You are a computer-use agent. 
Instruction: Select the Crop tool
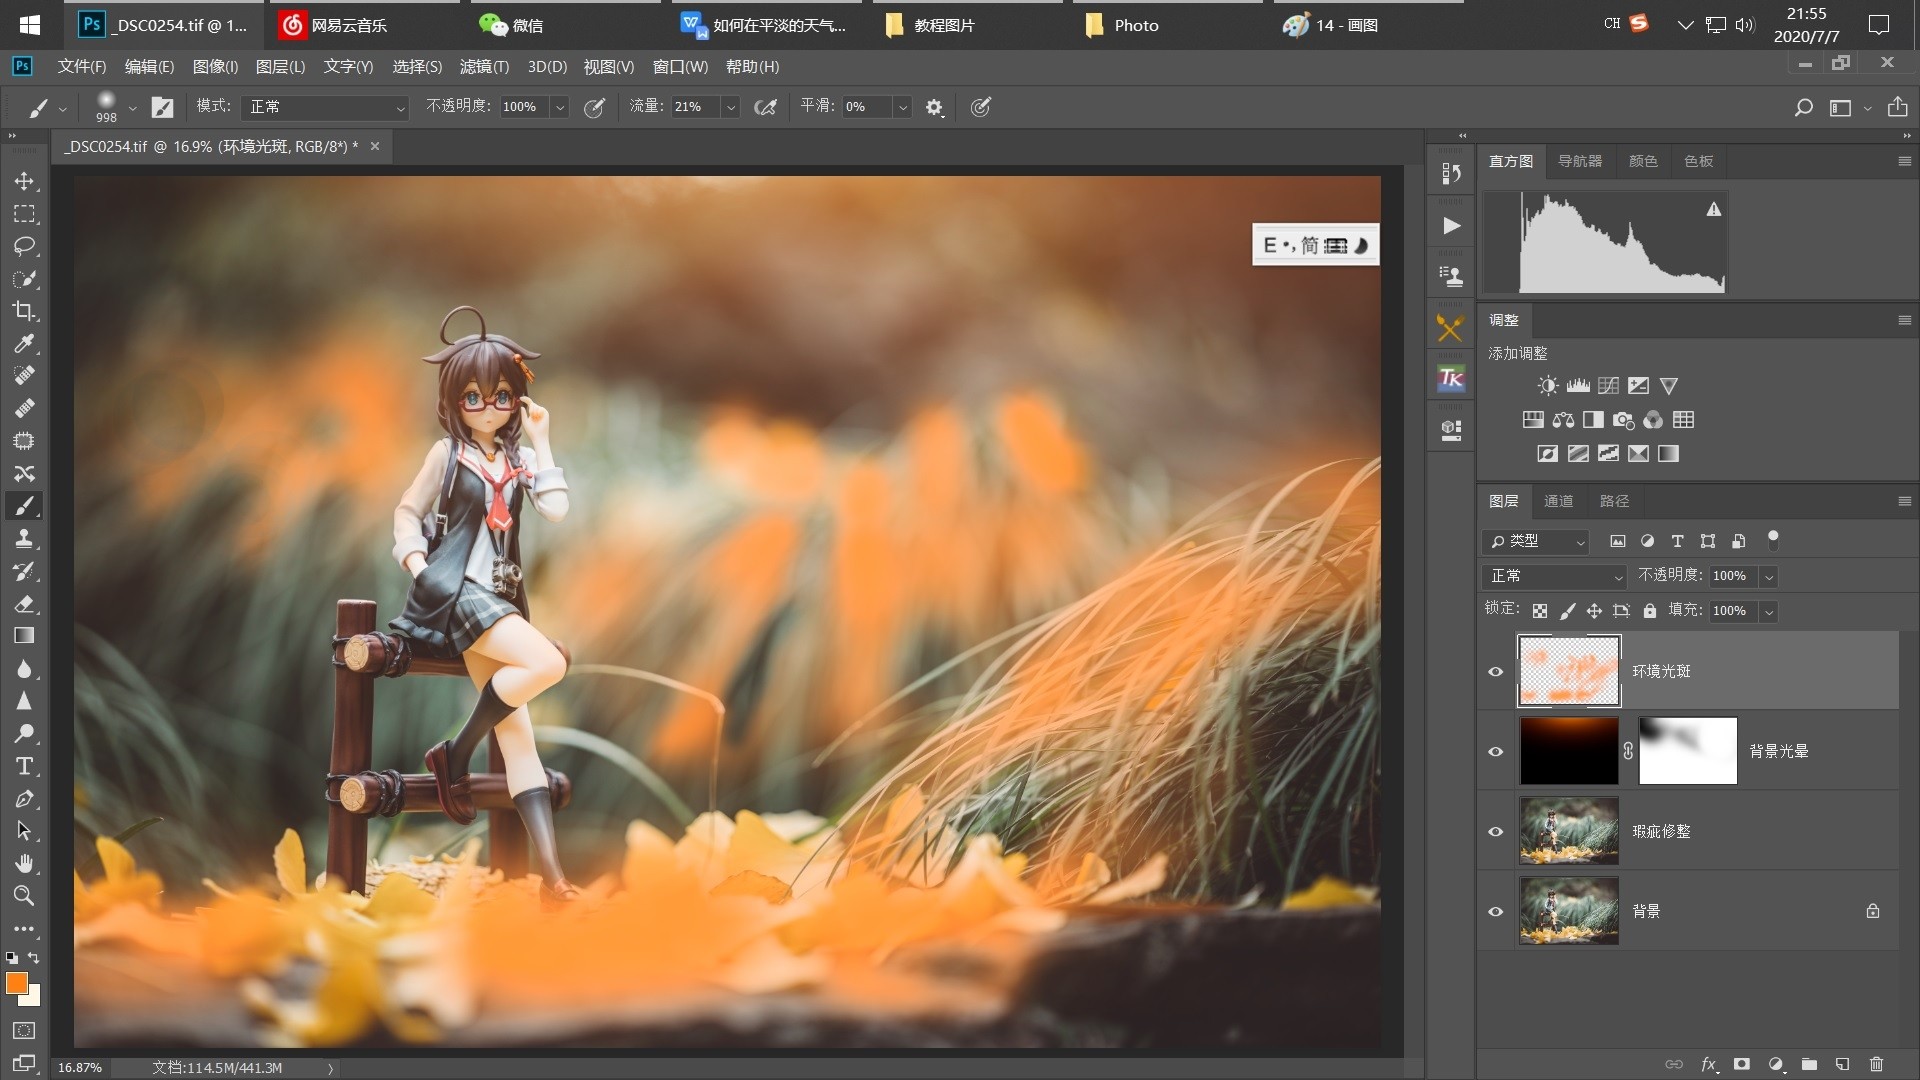[24, 311]
